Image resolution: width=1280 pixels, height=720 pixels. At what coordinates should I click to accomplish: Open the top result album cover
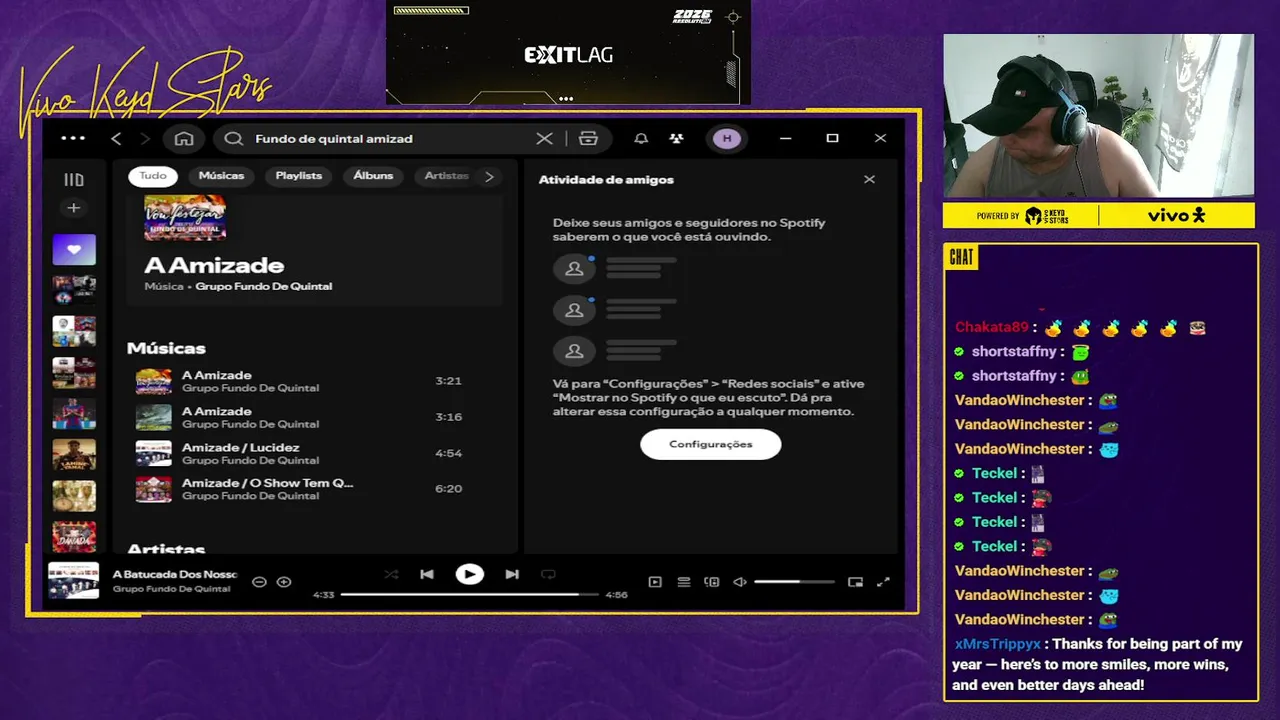click(185, 218)
